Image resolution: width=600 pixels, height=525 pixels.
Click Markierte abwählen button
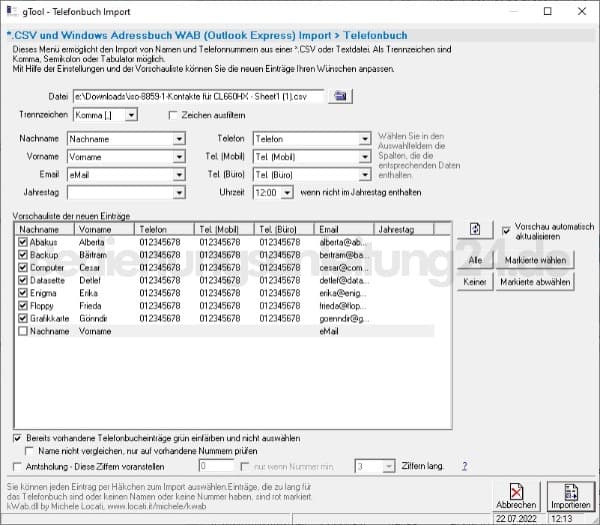(x=535, y=282)
